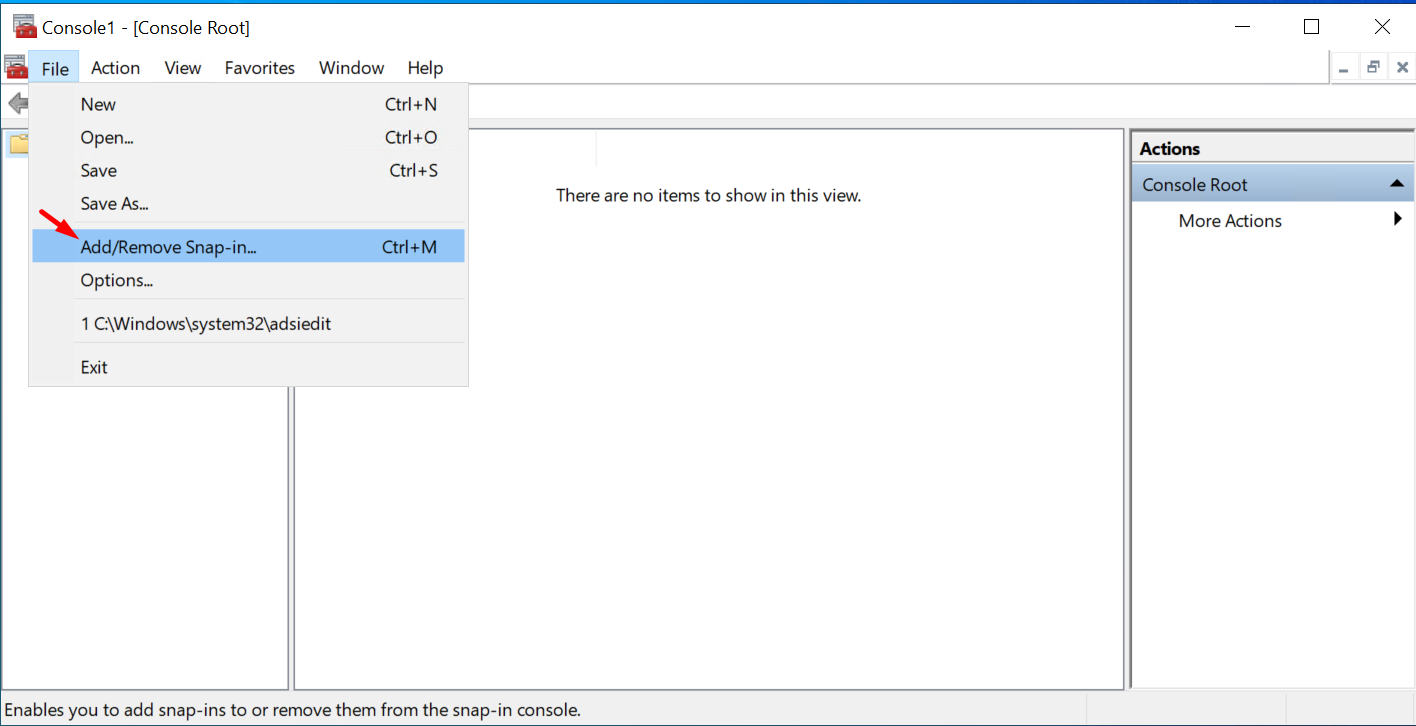This screenshot has width=1416, height=726.
Task: Click the MMC system icon beside File
Action: 15,67
